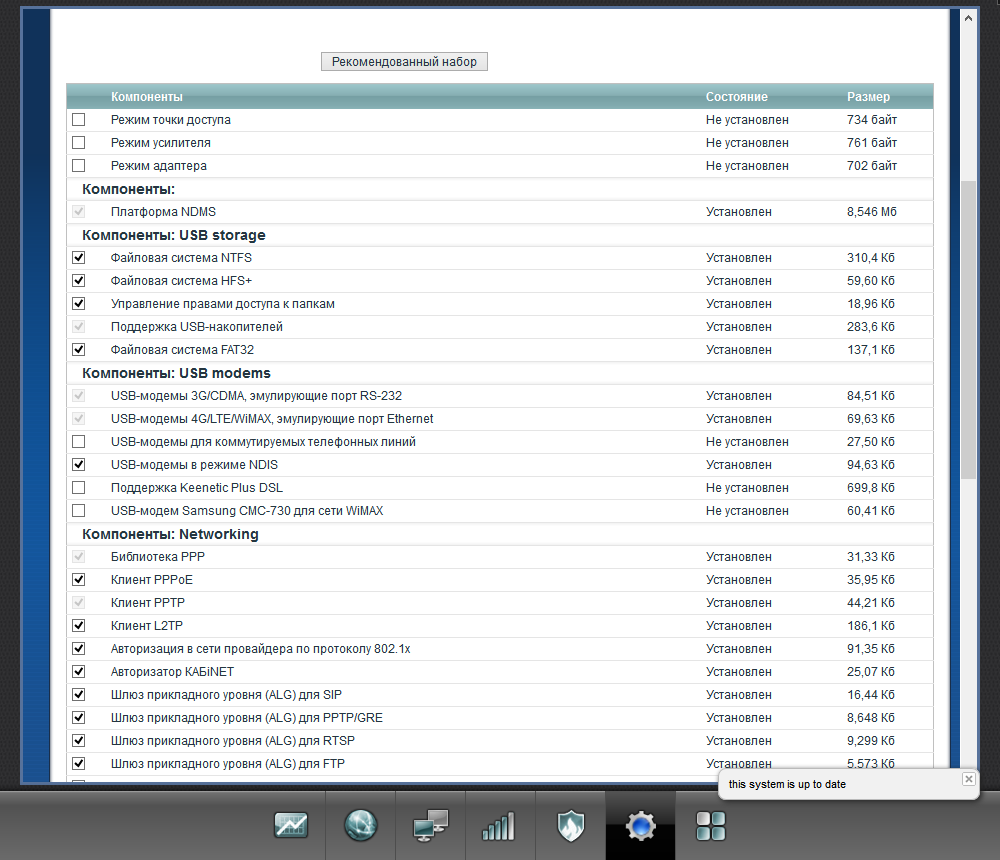
Task: Uncheck Файловая система FAT32
Action: click(78, 350)
